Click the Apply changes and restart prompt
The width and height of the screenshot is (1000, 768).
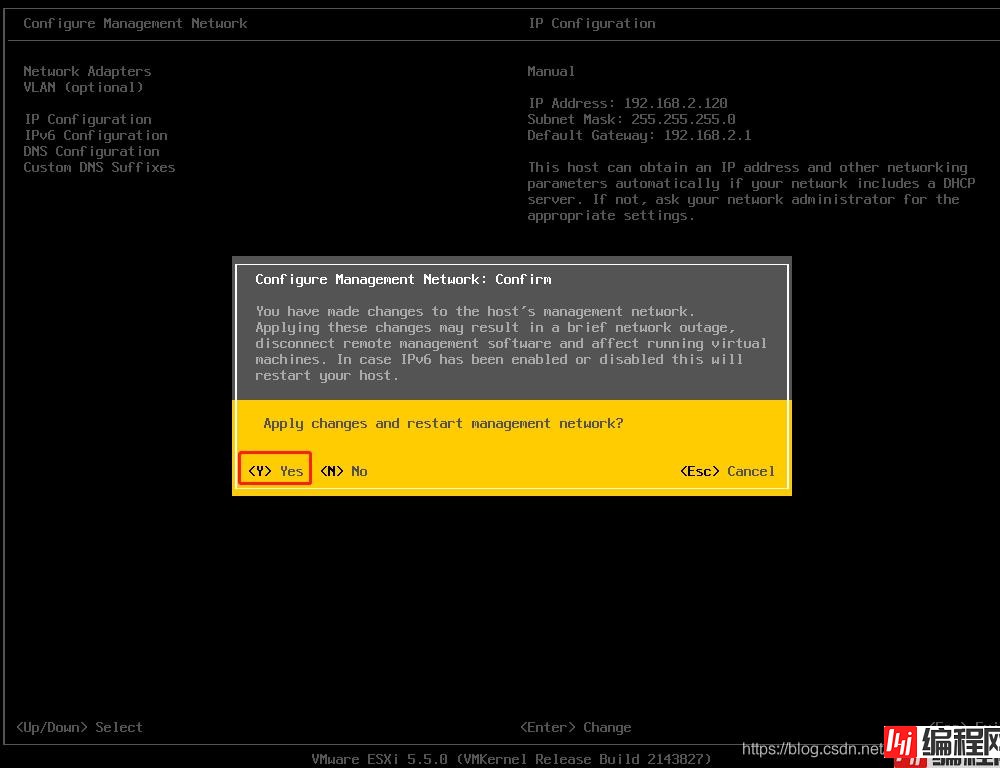pos(443,423)
